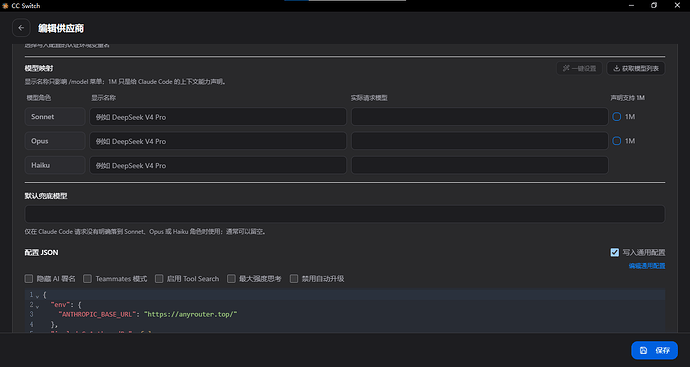The height and width of the screenshot is (367, 690).
Task: Check 禁用自动升级 option
Action: coord(294,279)
